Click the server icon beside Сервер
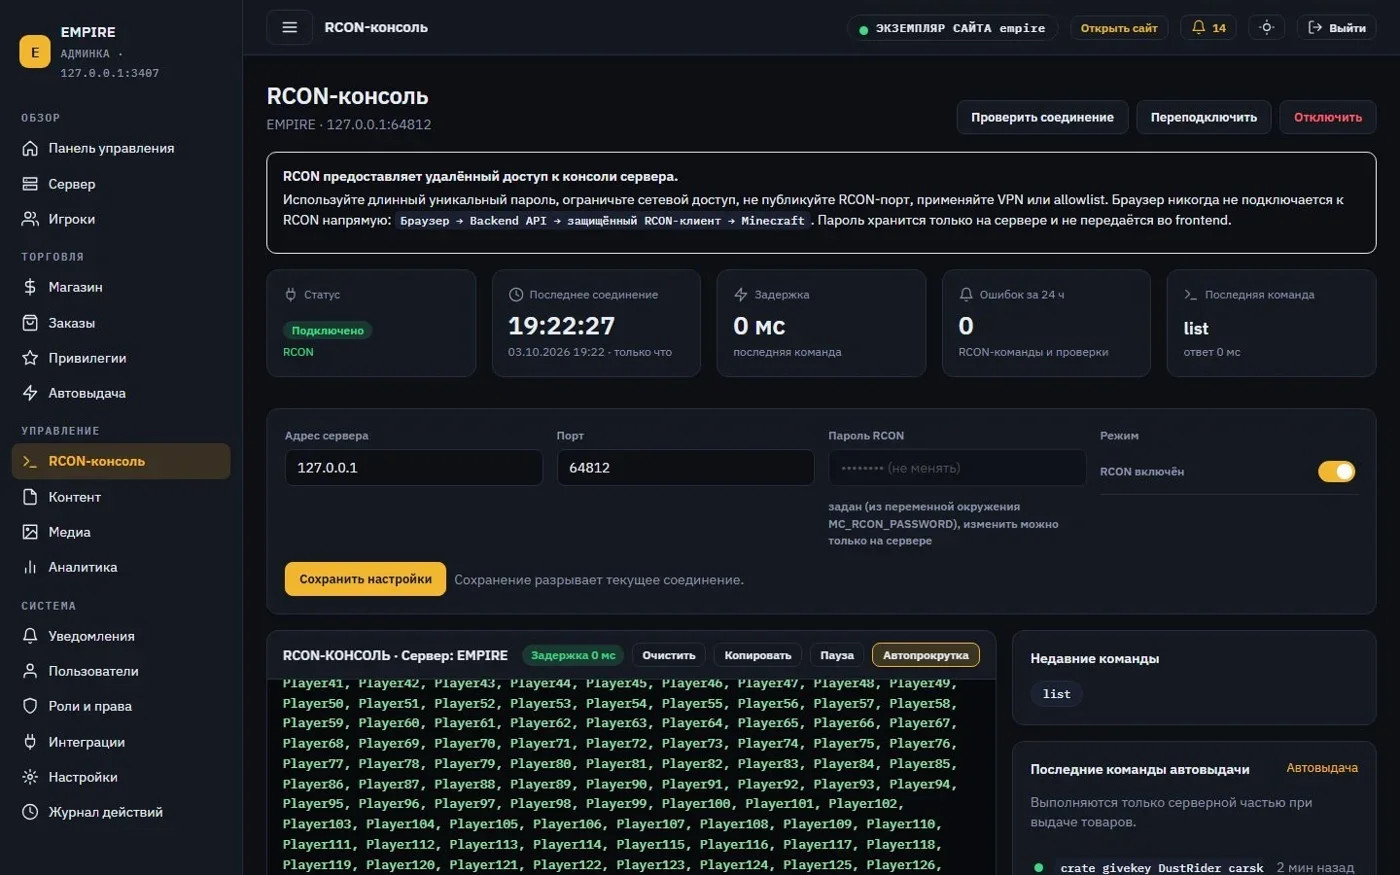Screen dimensions: 1400x875 [x=30, y=184]
